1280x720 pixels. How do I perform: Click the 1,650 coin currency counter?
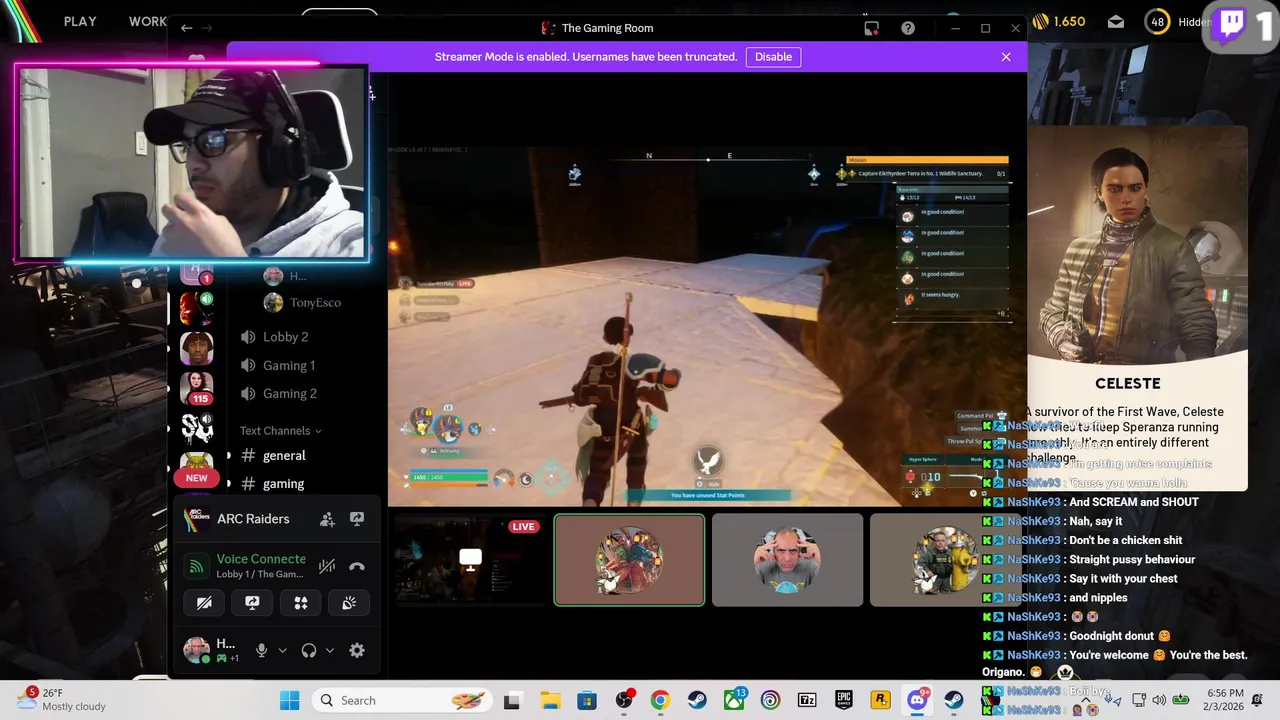(x=1058, y=21)
